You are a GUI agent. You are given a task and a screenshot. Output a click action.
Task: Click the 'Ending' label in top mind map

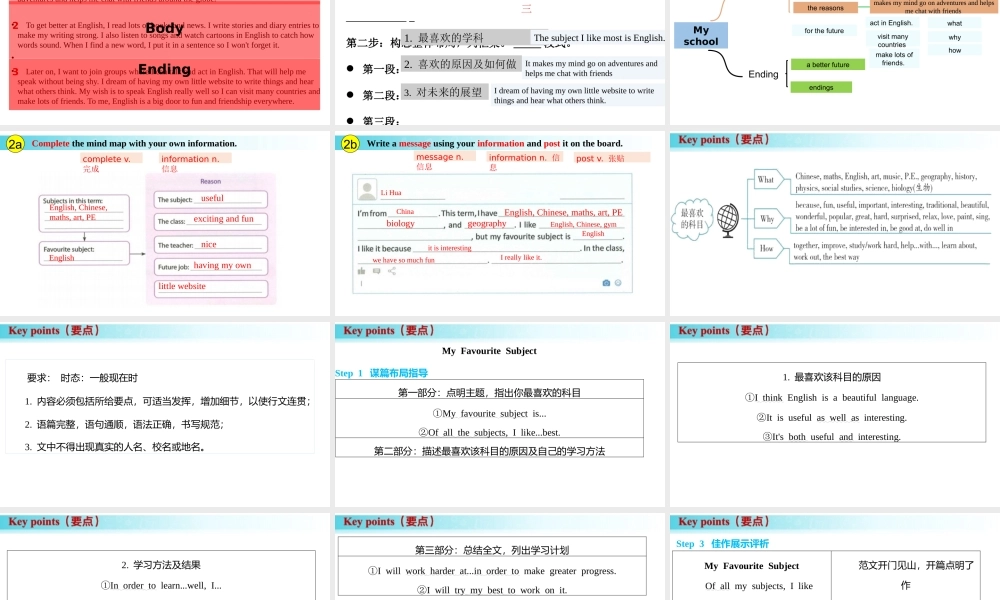click(x=763, y=74)
